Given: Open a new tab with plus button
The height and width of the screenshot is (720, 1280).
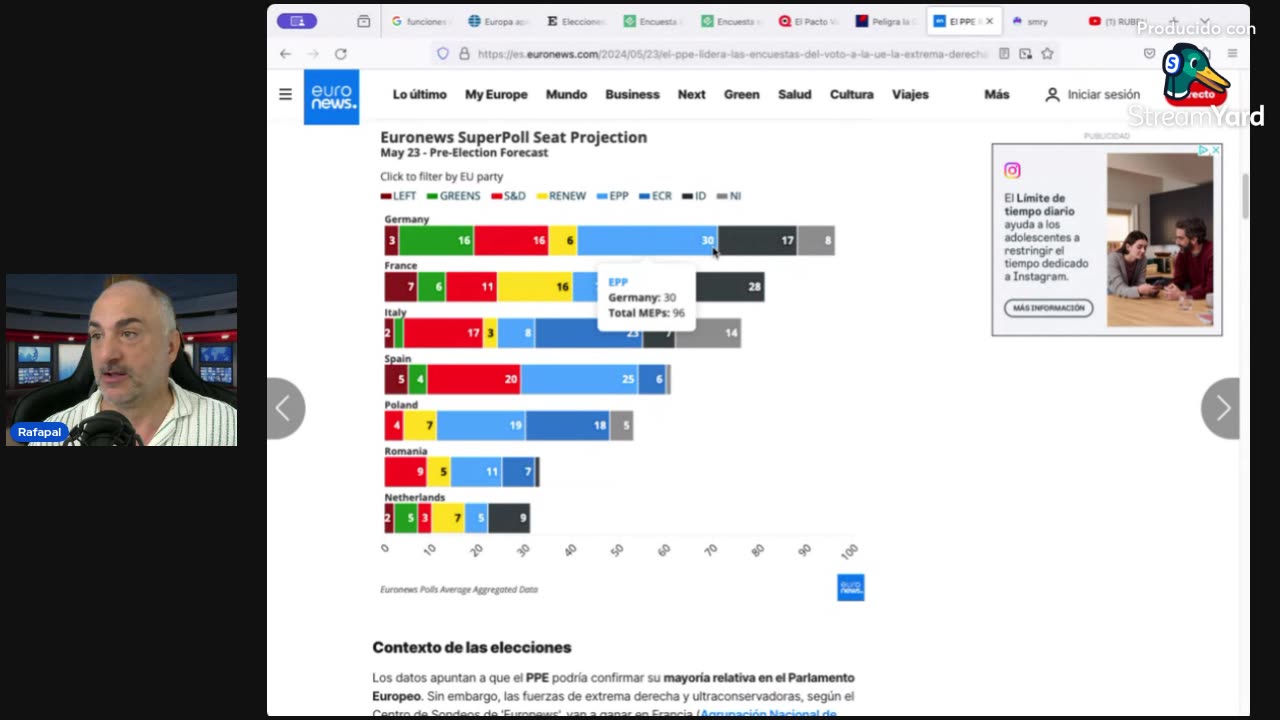Looking at the screenshot, I should coord(1174,21).
